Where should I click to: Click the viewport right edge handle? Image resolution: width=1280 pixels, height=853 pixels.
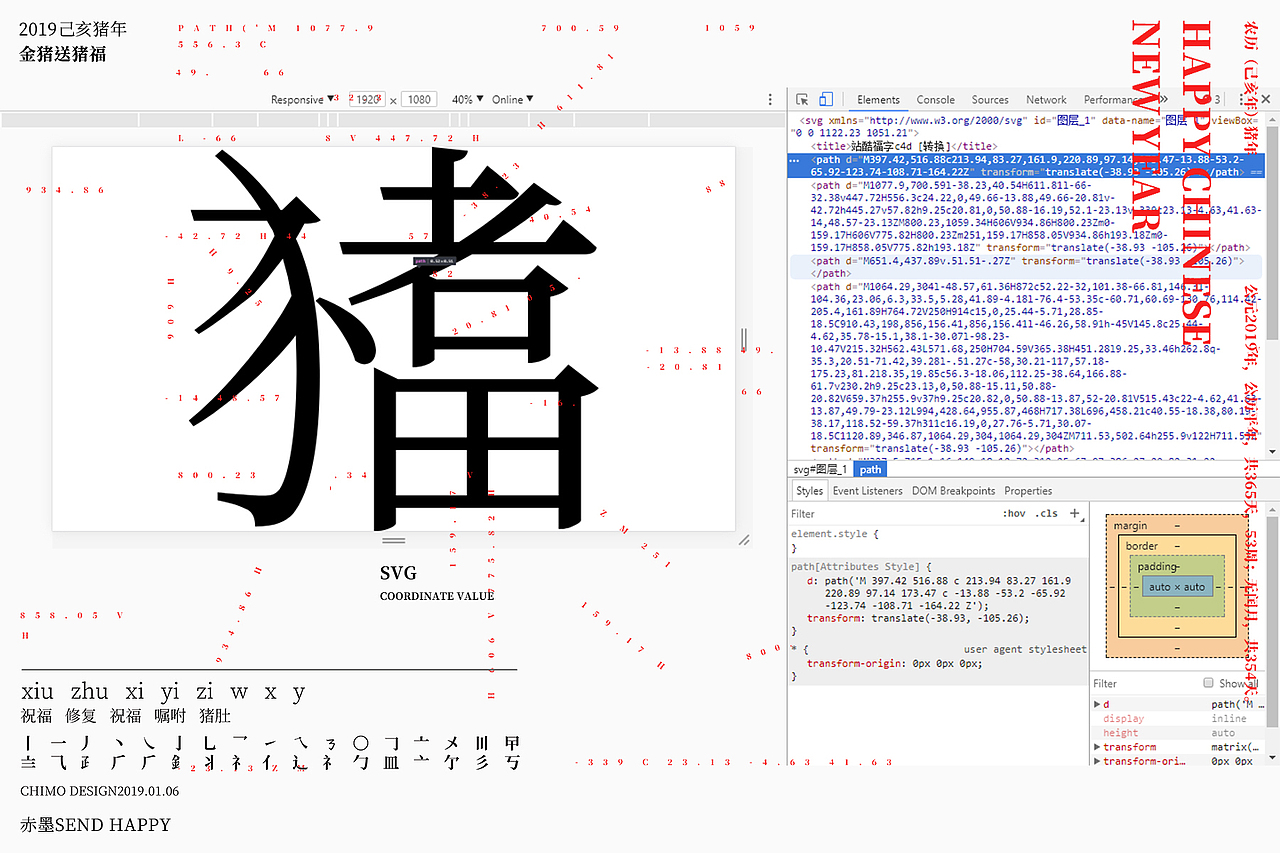click(x=743, y=340)
